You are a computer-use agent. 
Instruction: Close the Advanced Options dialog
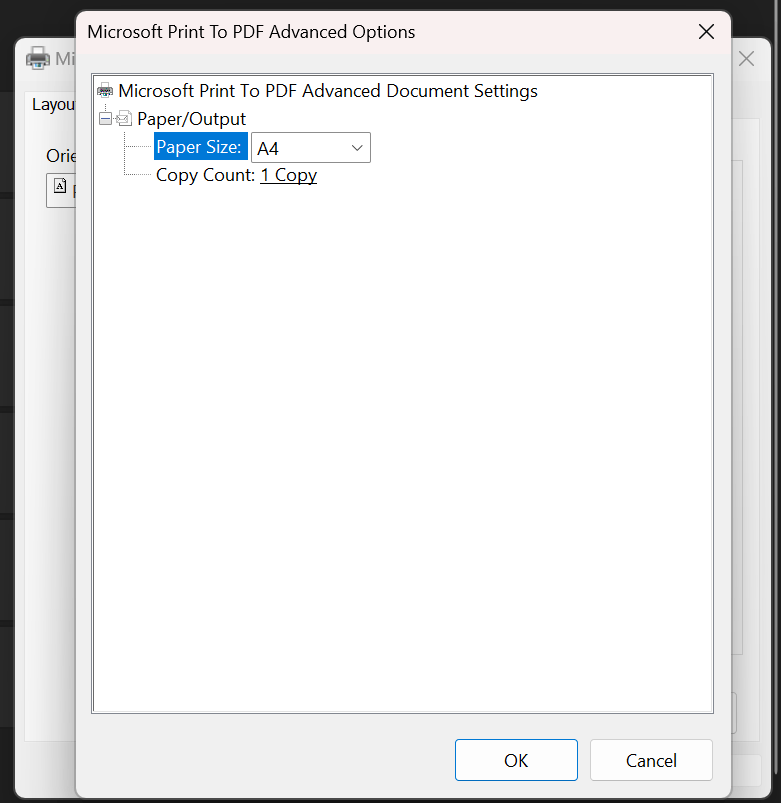tap(706, 31)
